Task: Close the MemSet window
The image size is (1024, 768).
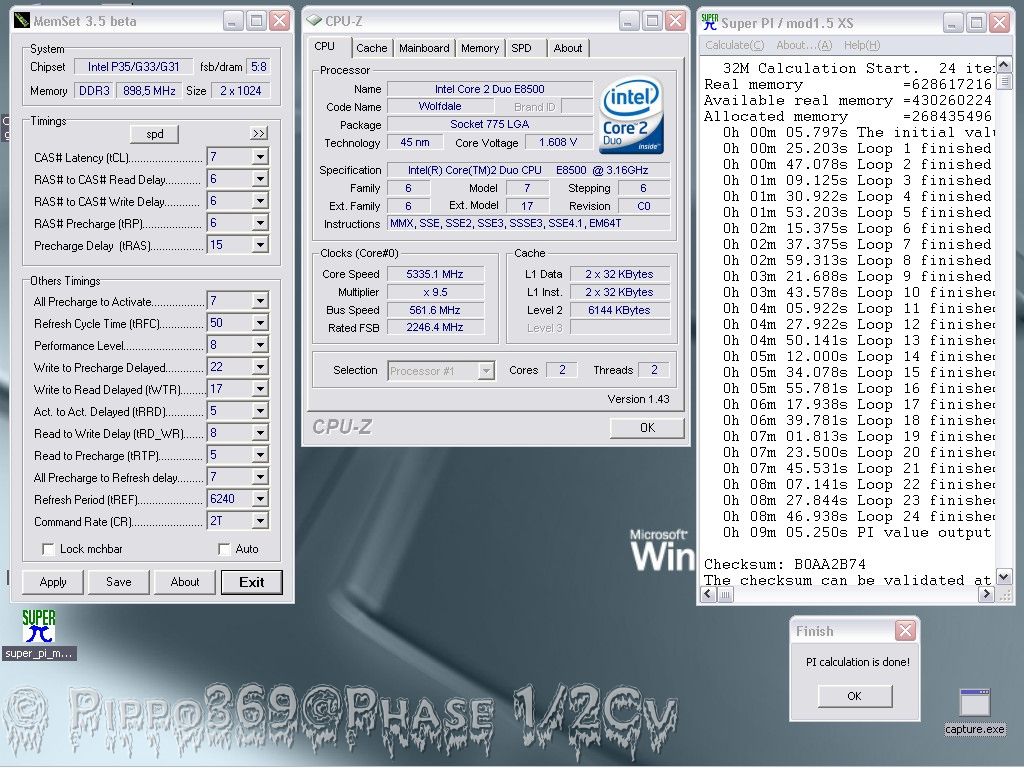Action: tap(280, 21)
